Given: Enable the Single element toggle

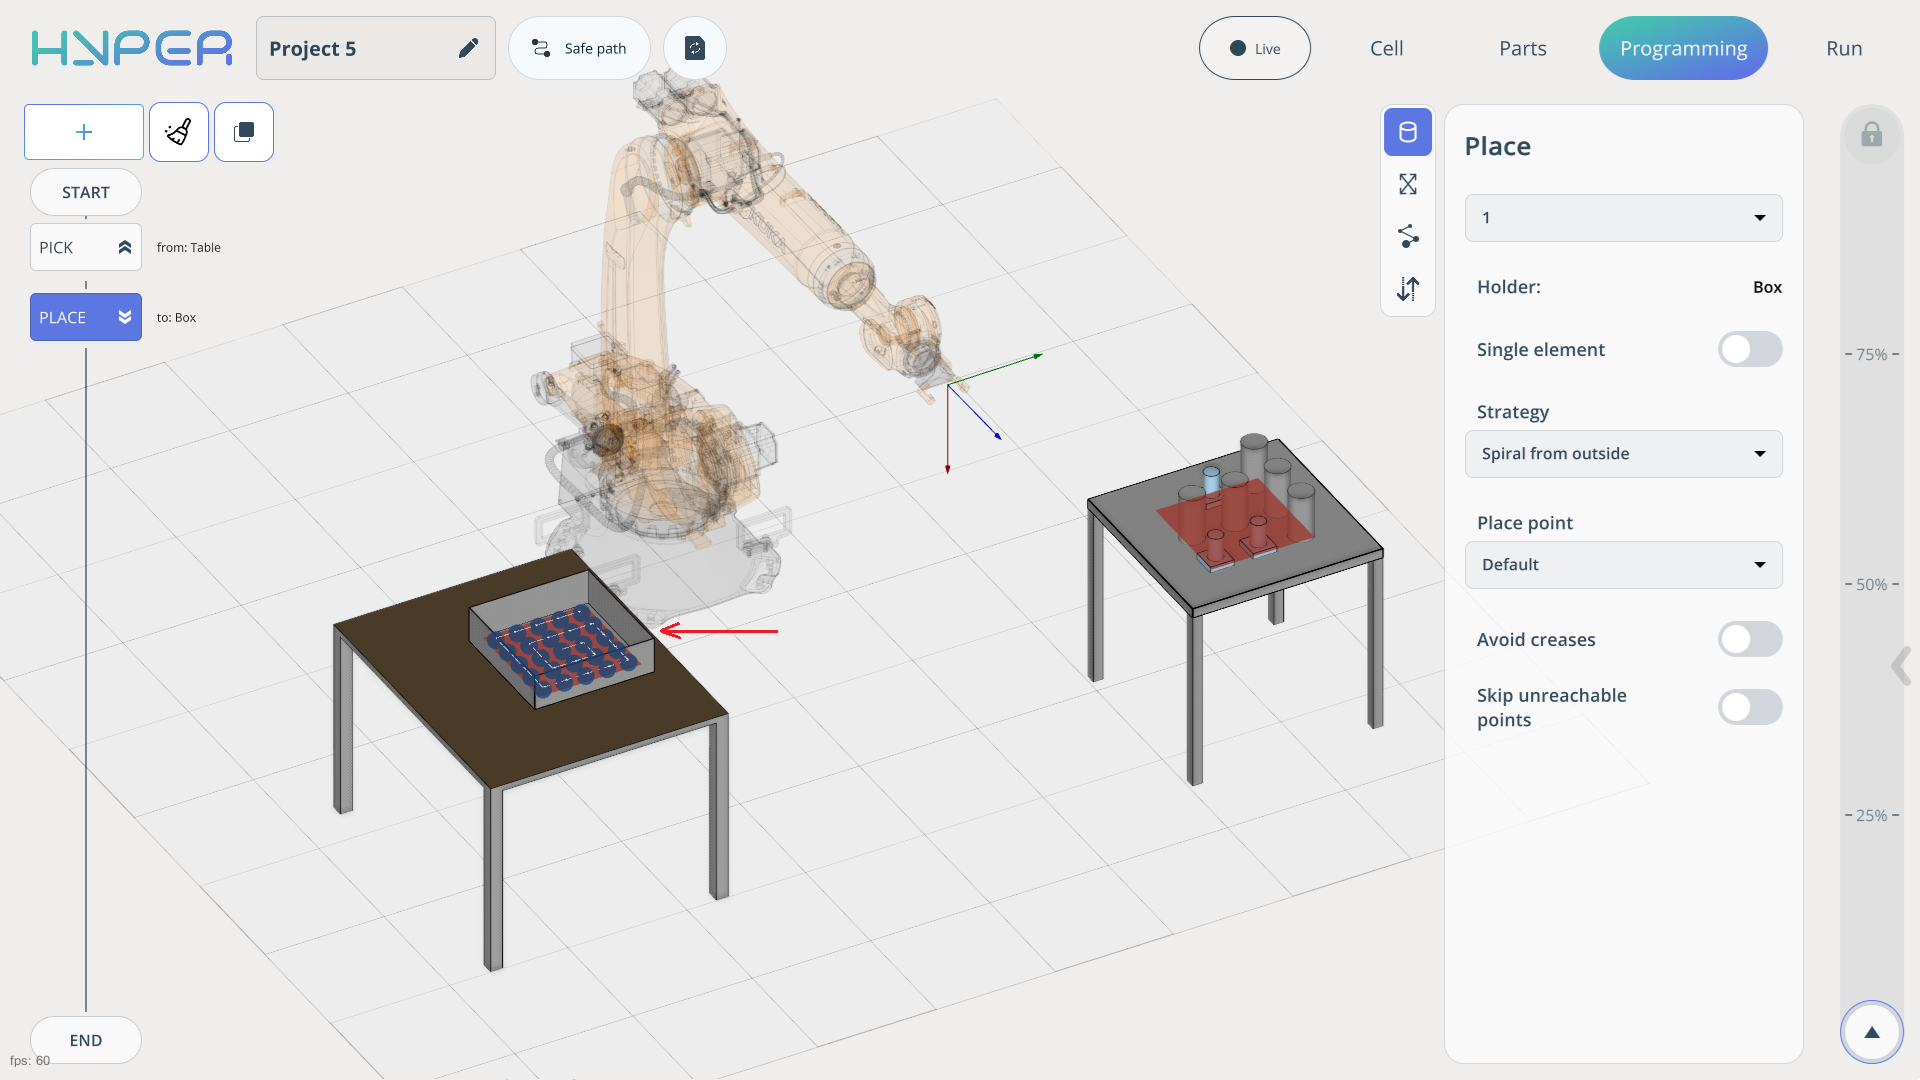Looking at the screenshot, I should (1749, 350).
